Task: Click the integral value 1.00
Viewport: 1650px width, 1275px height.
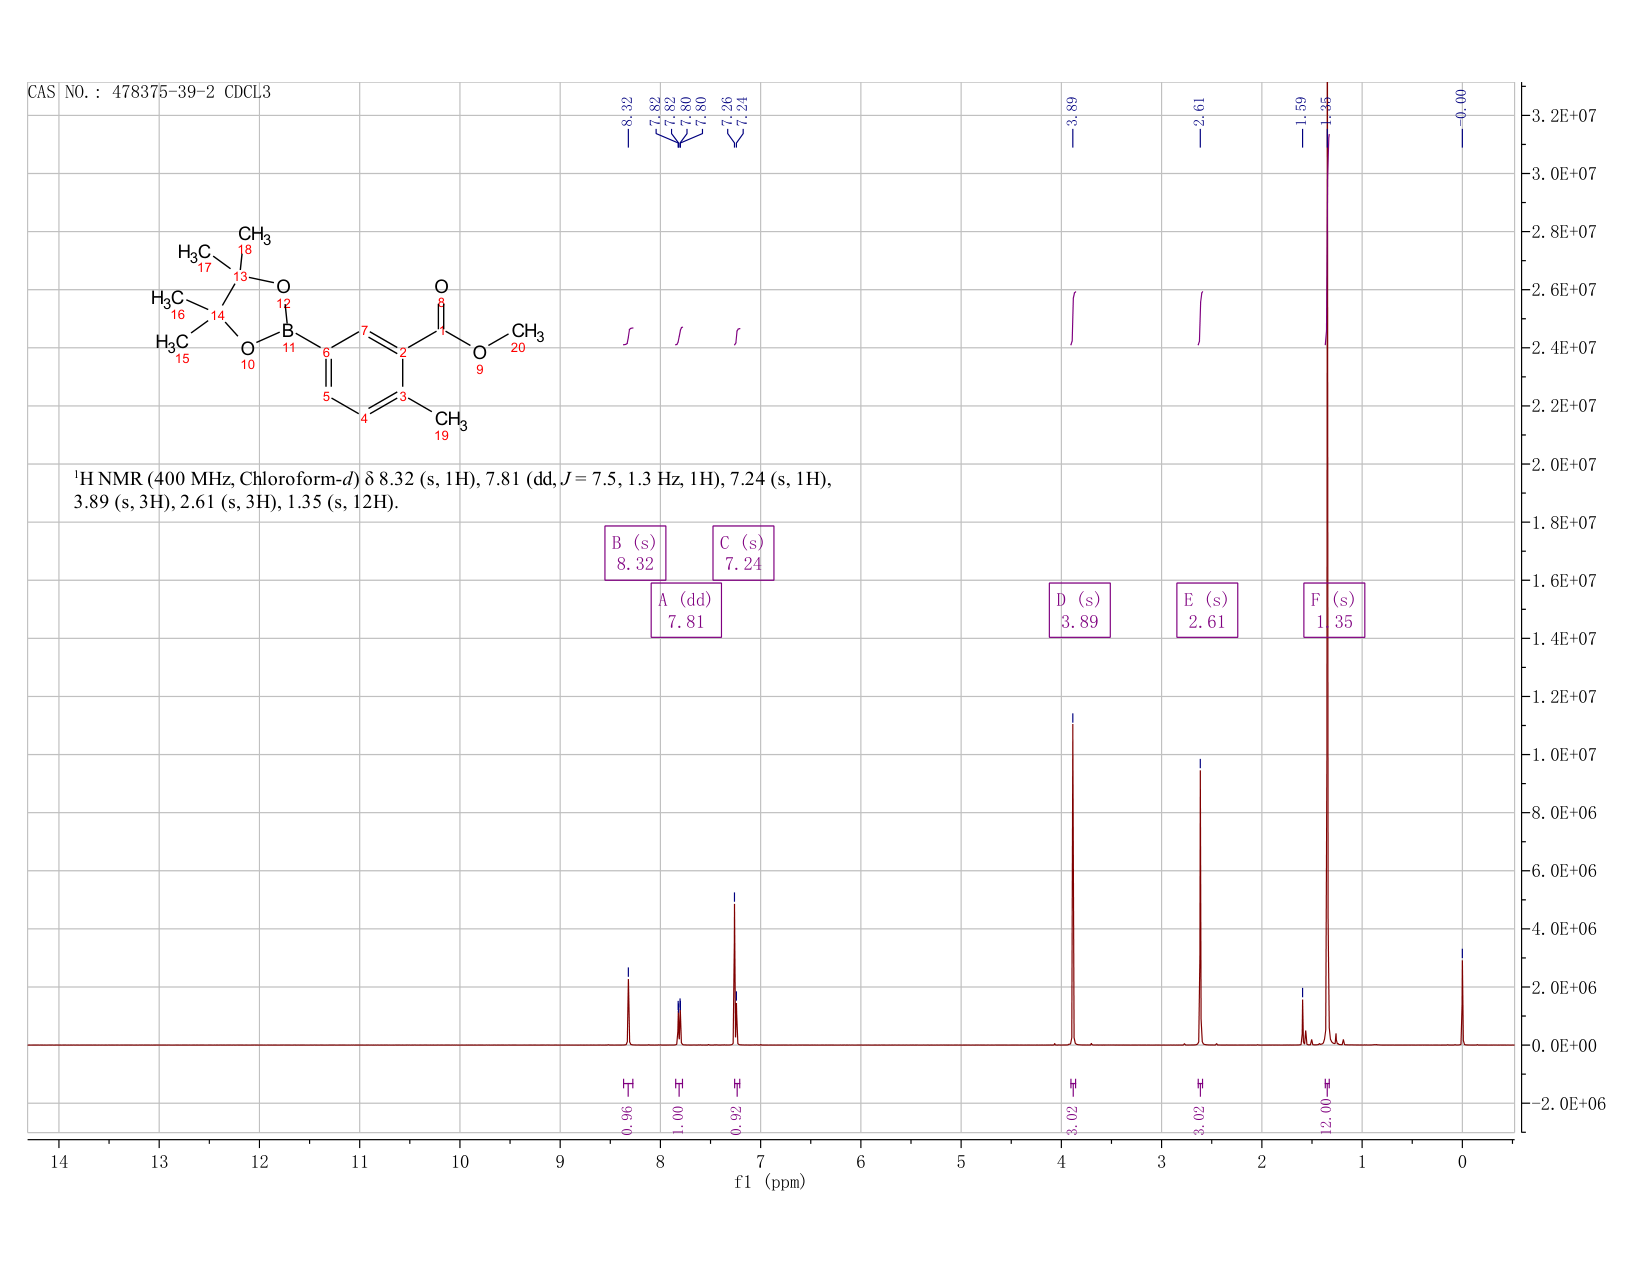Action: click(x=678, y=1120)
